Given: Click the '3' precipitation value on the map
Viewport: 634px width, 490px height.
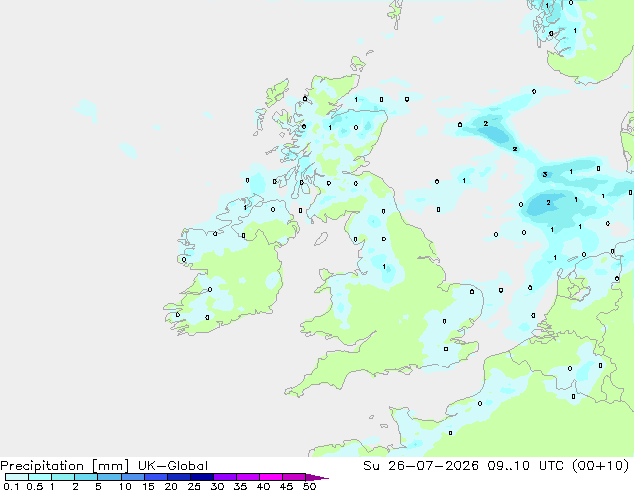Looking at the screenshot, I should click(545, 175).
